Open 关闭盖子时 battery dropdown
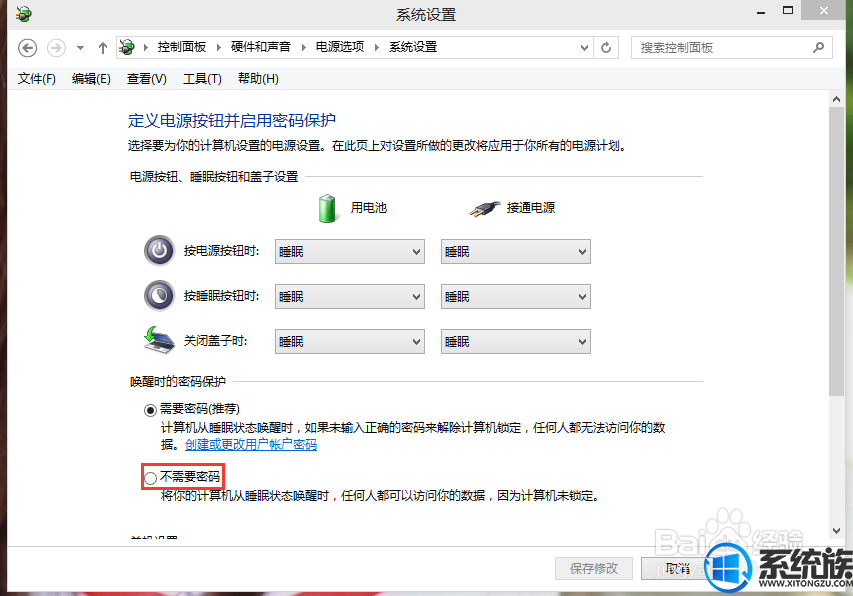 (x=350, y=342)
